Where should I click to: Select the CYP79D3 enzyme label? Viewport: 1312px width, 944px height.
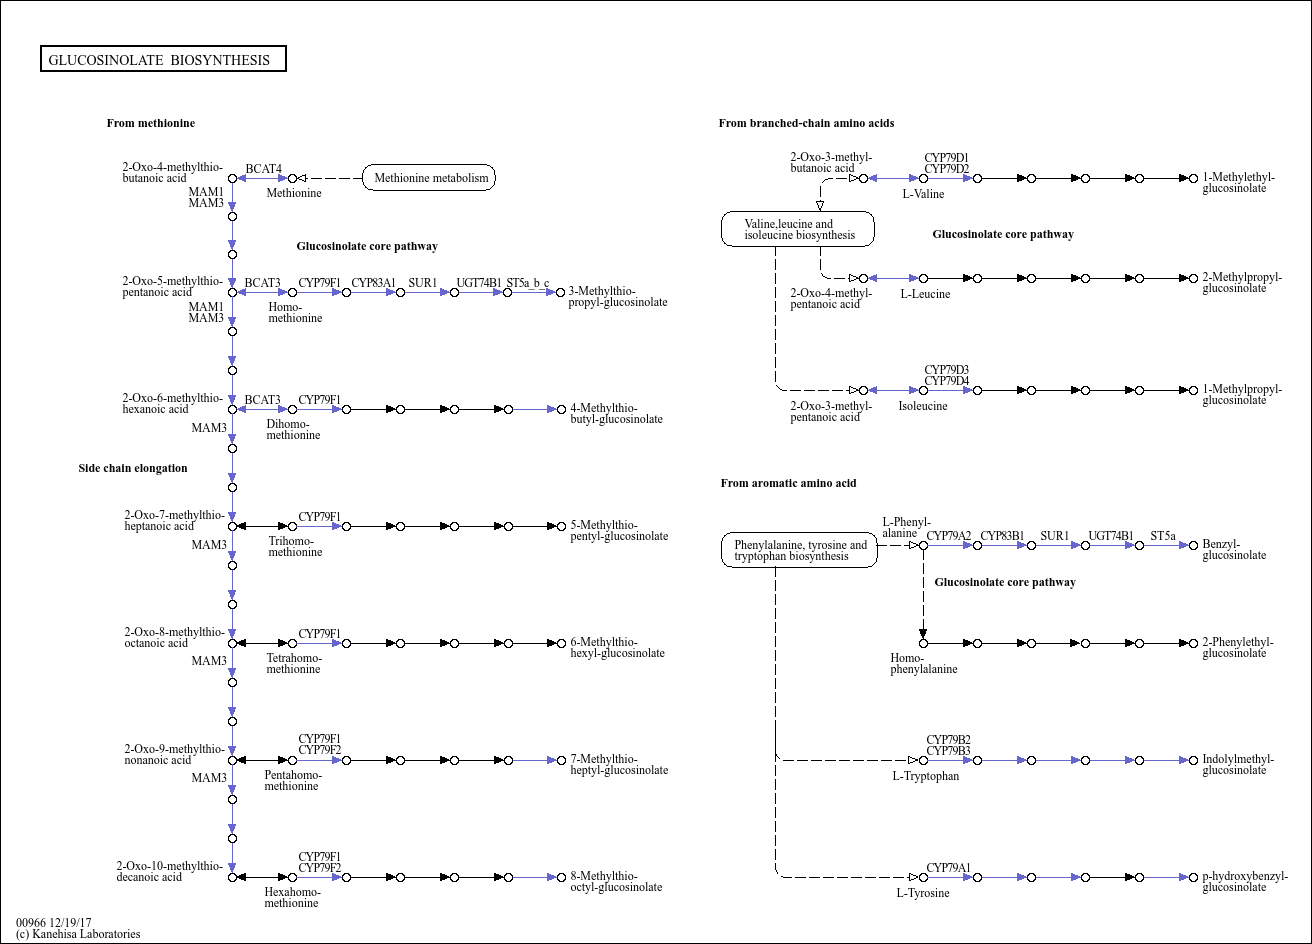point(946,370)
